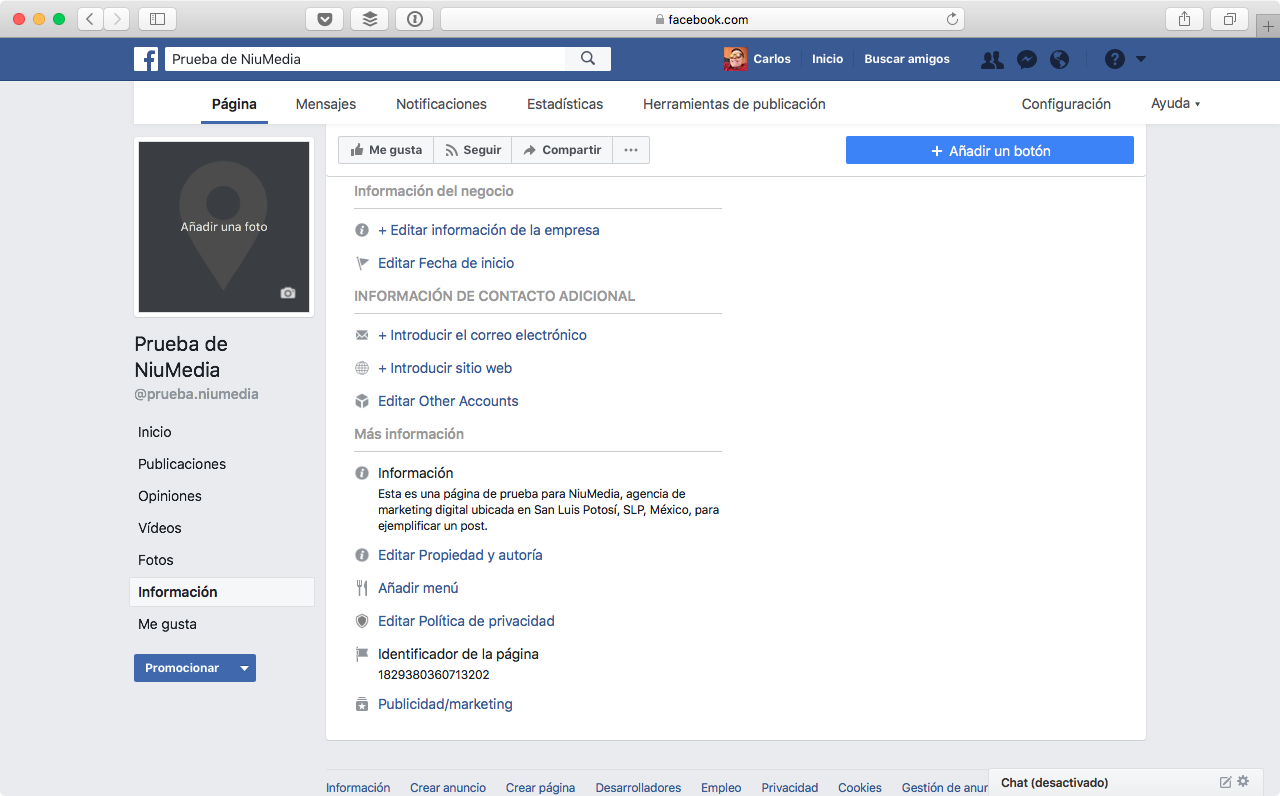Open the Notificaciones tab
The width and height of the screenshot is (1280, 796).
[441, 104]
